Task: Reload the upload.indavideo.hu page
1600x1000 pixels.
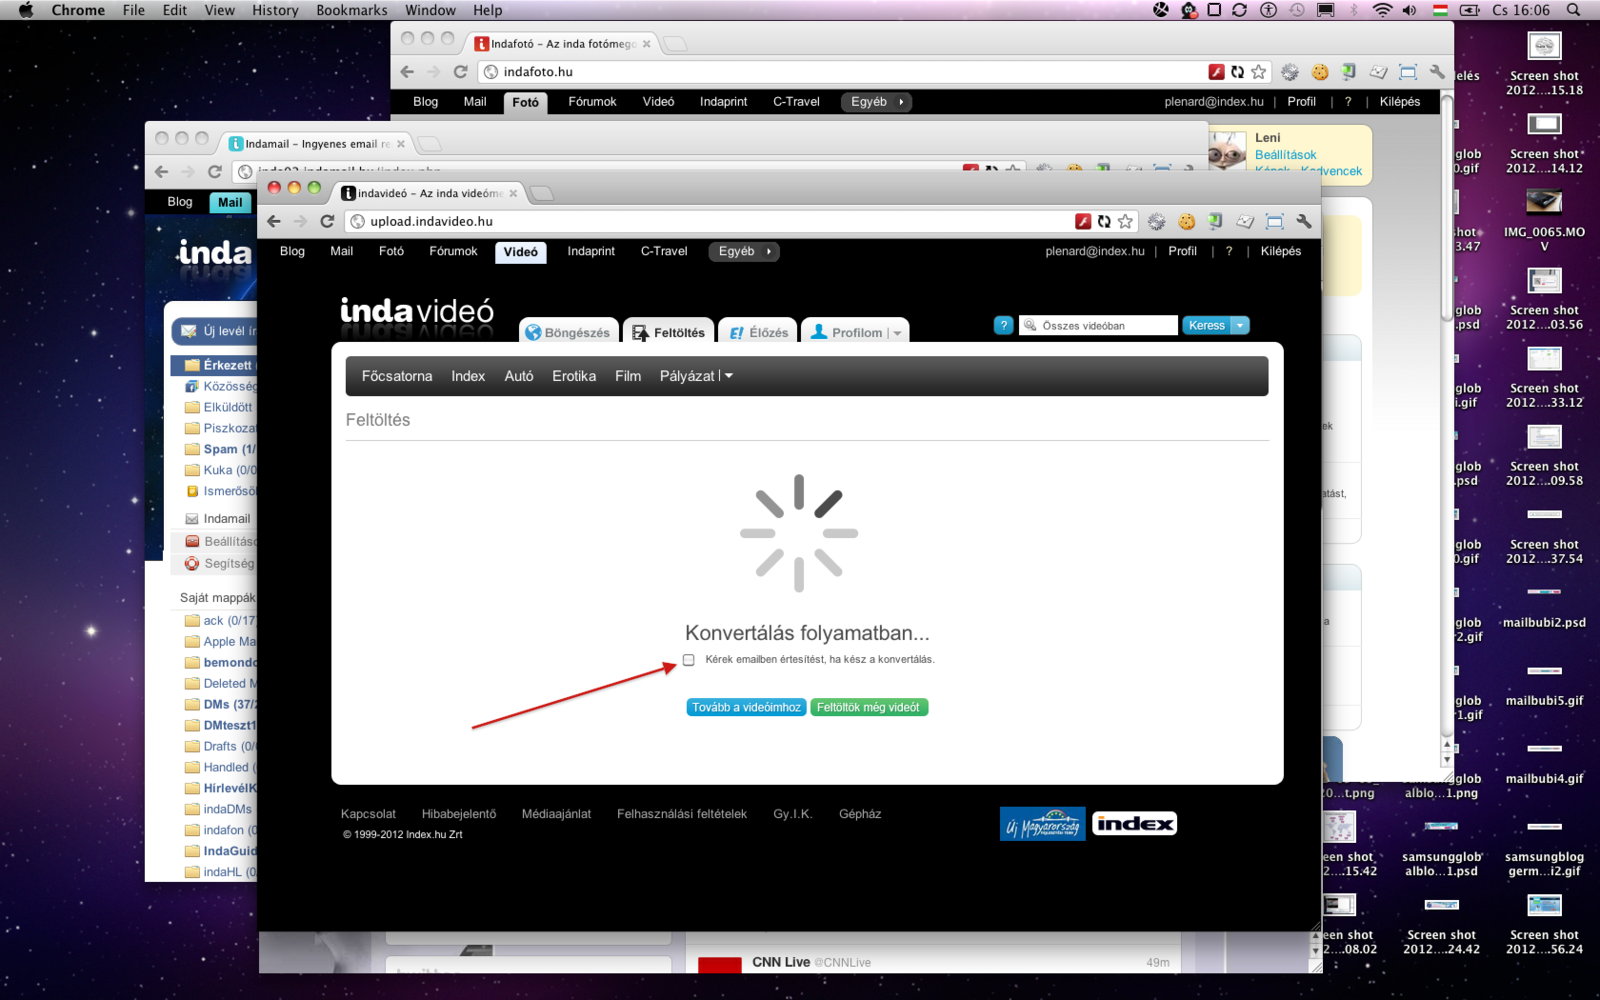Action: pyautogui.click(x=327, y=221)
